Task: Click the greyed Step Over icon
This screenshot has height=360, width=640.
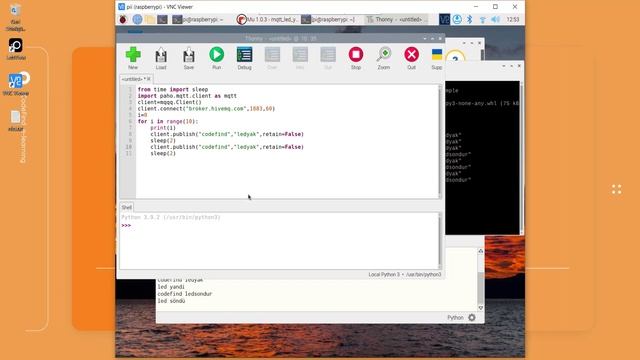Action: click(x=272, y=58)
